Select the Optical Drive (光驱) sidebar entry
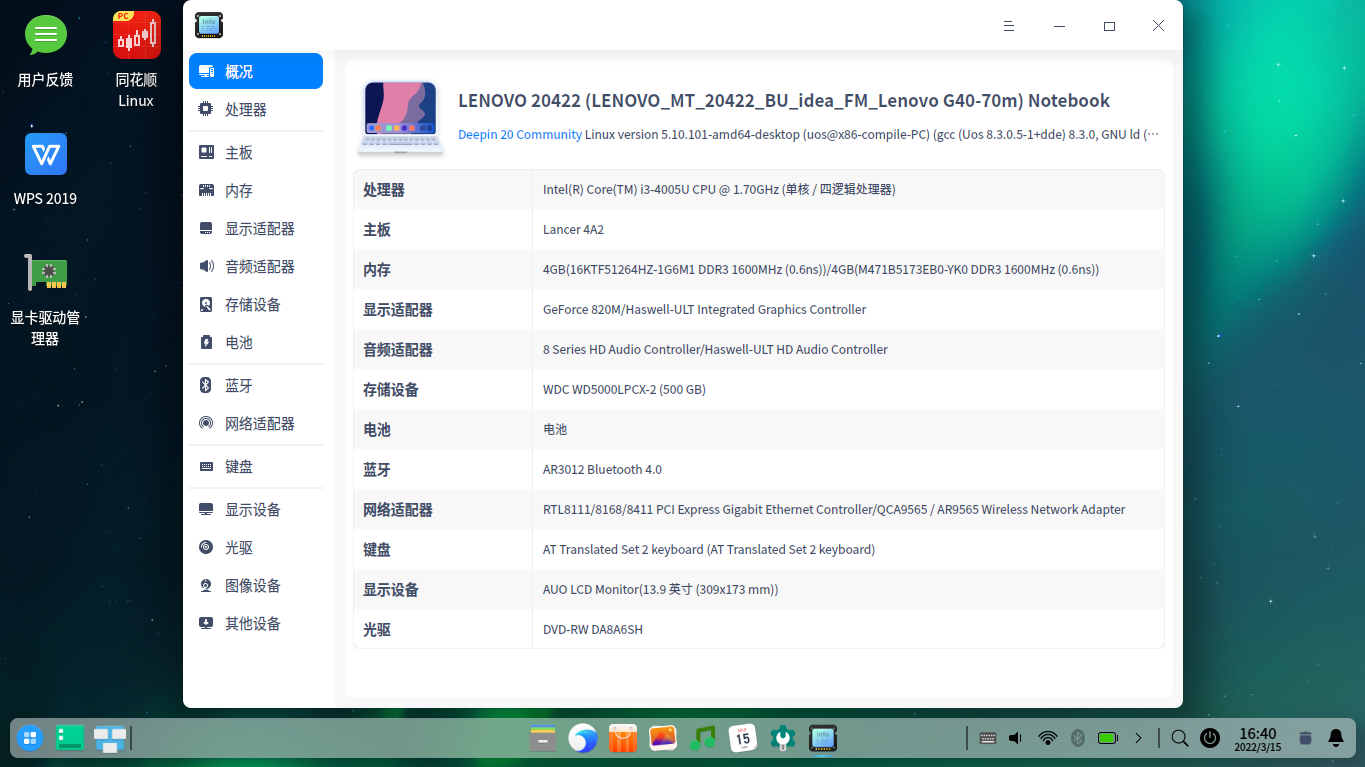This screenshot has width=1365, height=767. (x=240, y=547)
